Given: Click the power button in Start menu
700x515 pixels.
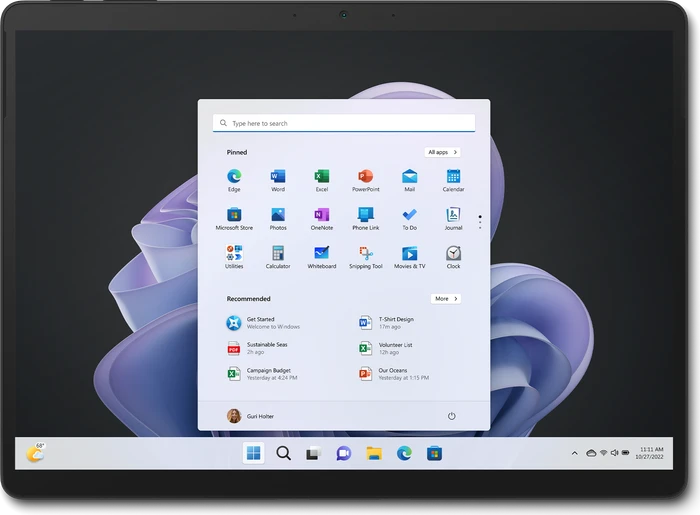Looking at the screenshot, I should point(451,416).
